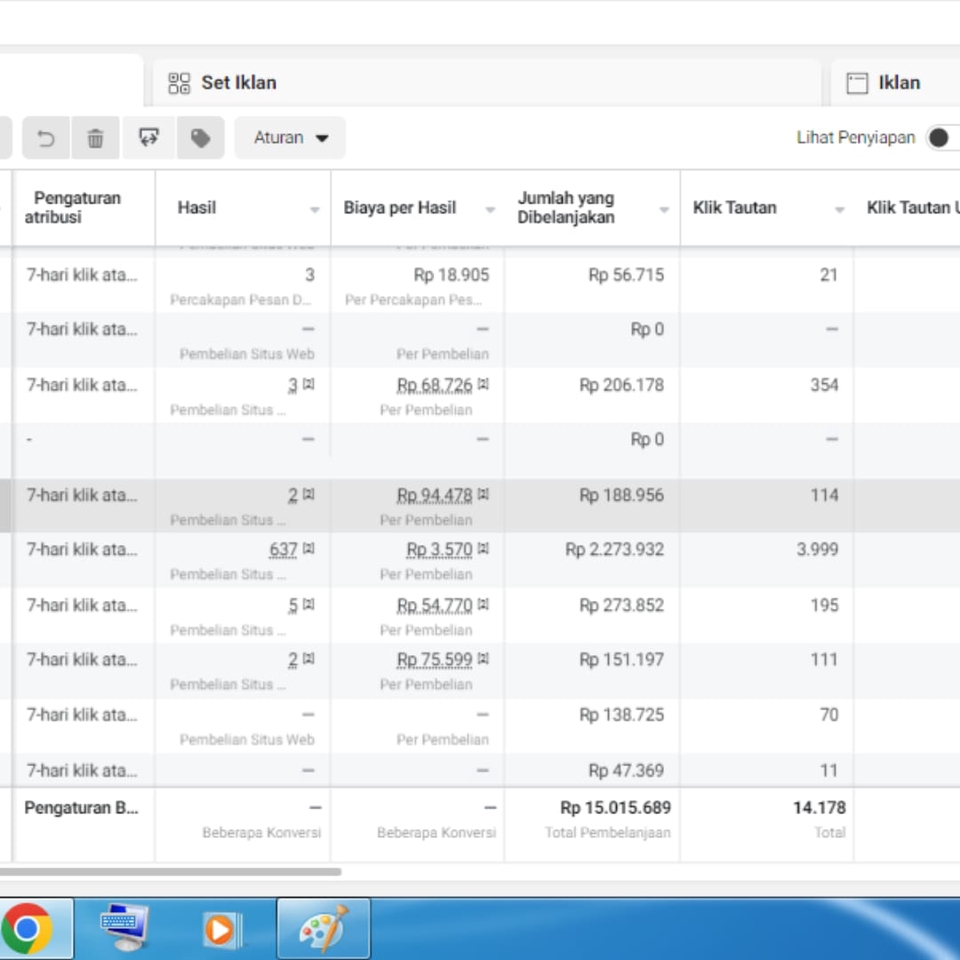Open the Klik Tautan column dropdown arrow
This screenshot has height=960, width=960.
[x=840, y=210]
